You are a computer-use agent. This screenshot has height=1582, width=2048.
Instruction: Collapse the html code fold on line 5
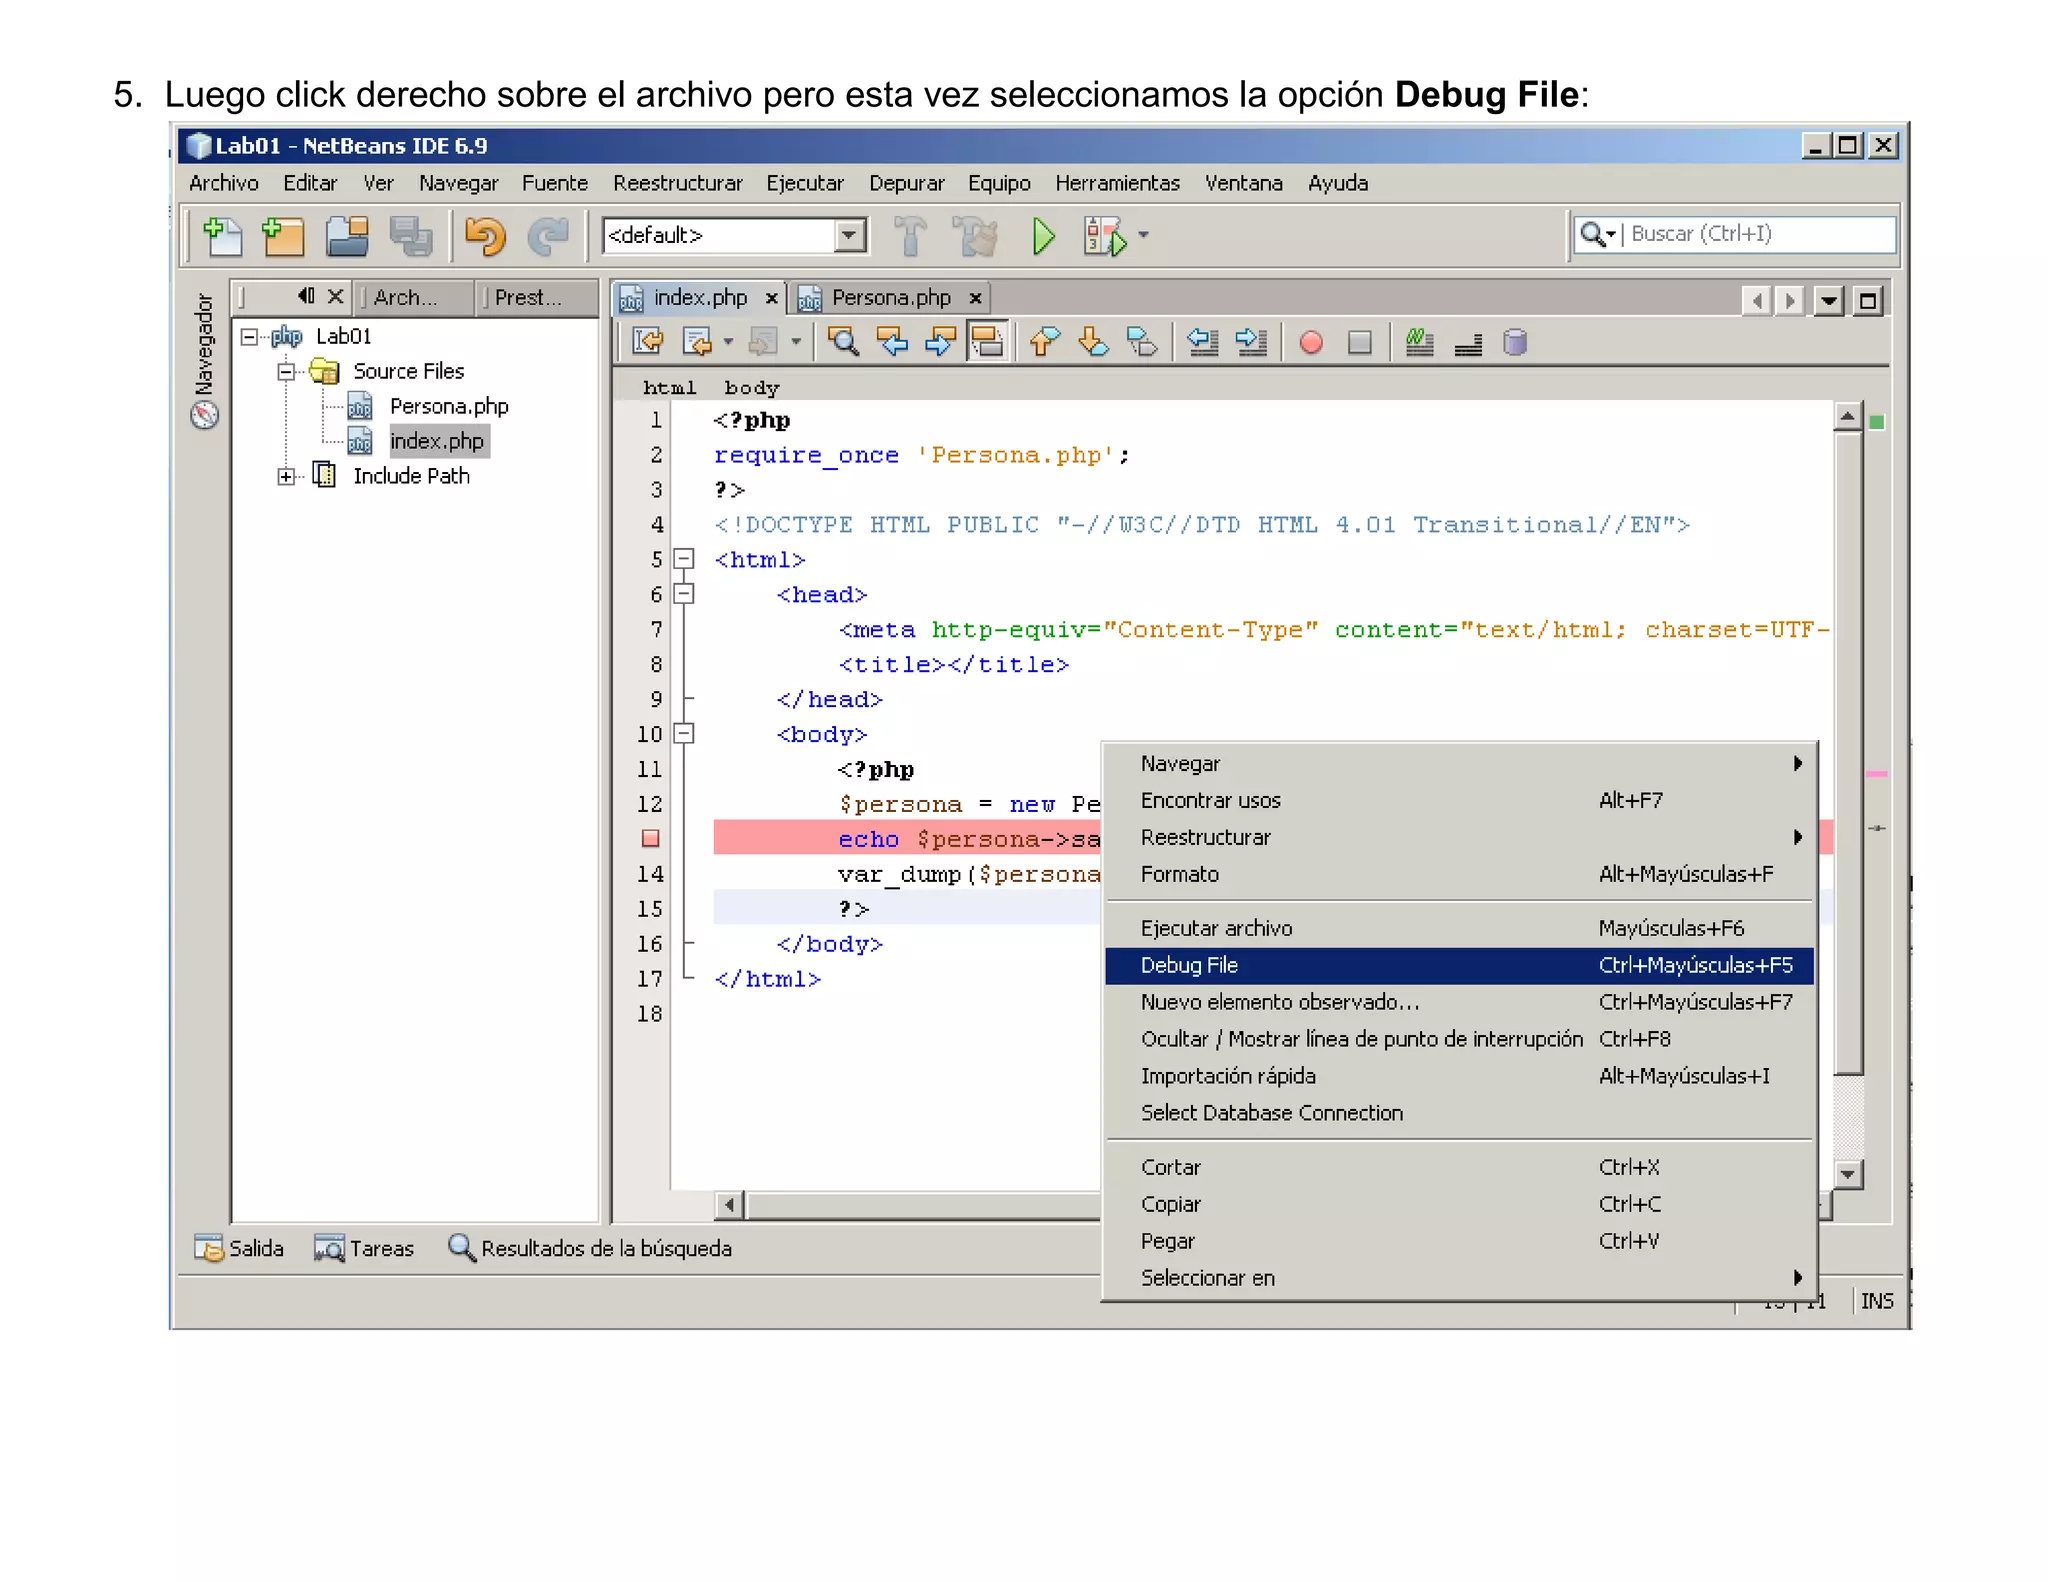684,559
